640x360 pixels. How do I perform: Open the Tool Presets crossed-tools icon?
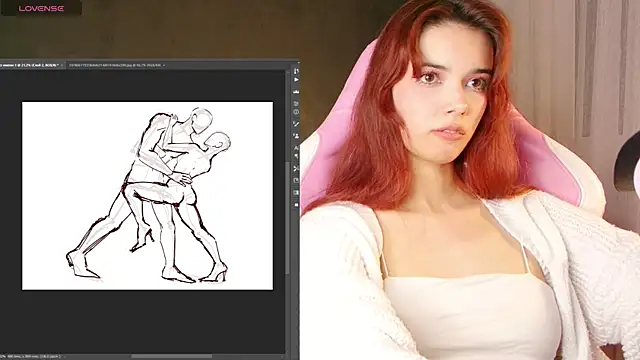[x=296, y=168]
